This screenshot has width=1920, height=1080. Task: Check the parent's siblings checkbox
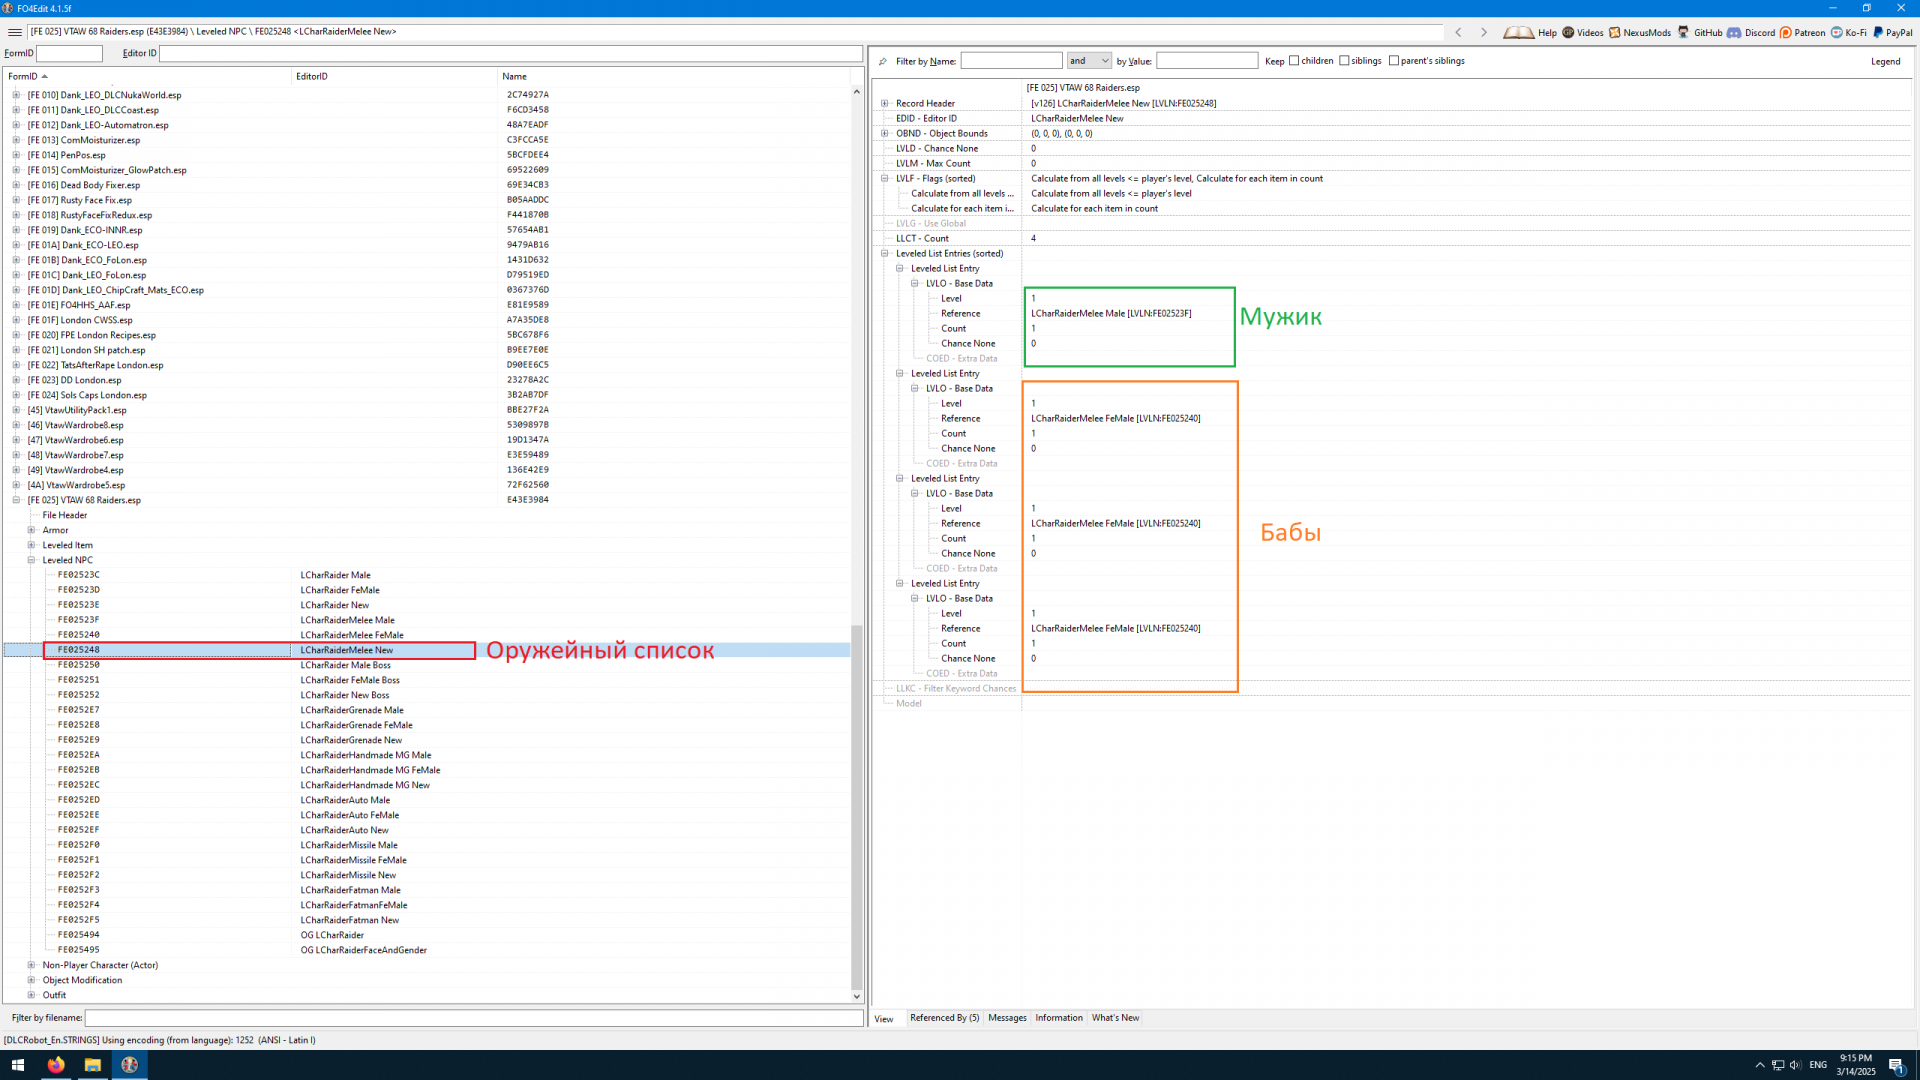click(x=1394, y=61)
